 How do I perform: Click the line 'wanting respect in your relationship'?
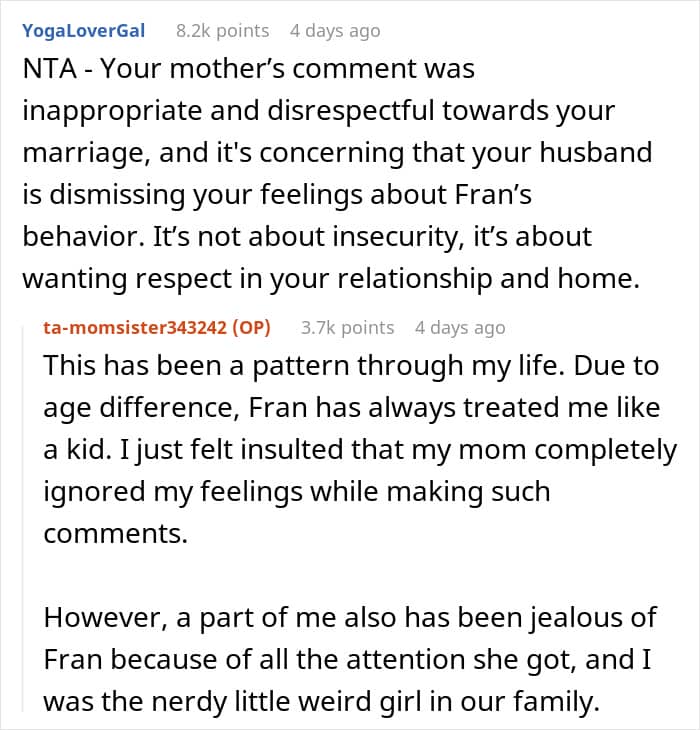point(331,279)
